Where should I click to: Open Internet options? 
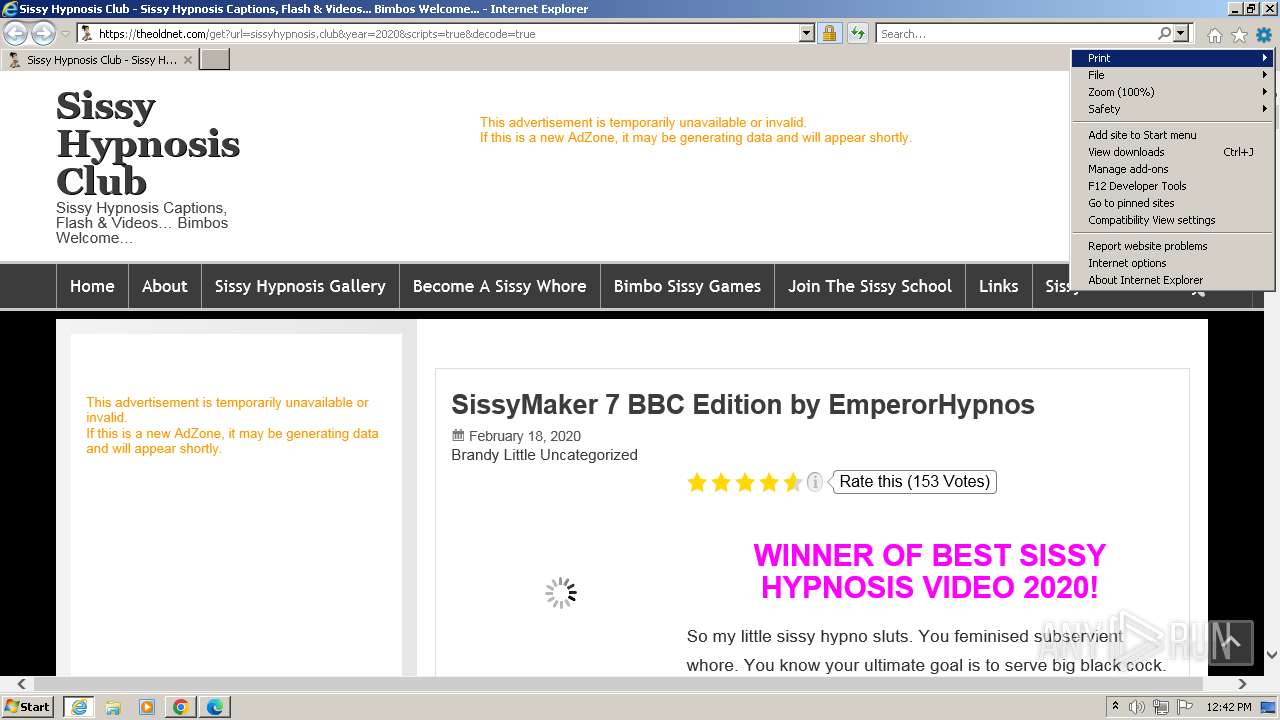(x=1172, y=263)
